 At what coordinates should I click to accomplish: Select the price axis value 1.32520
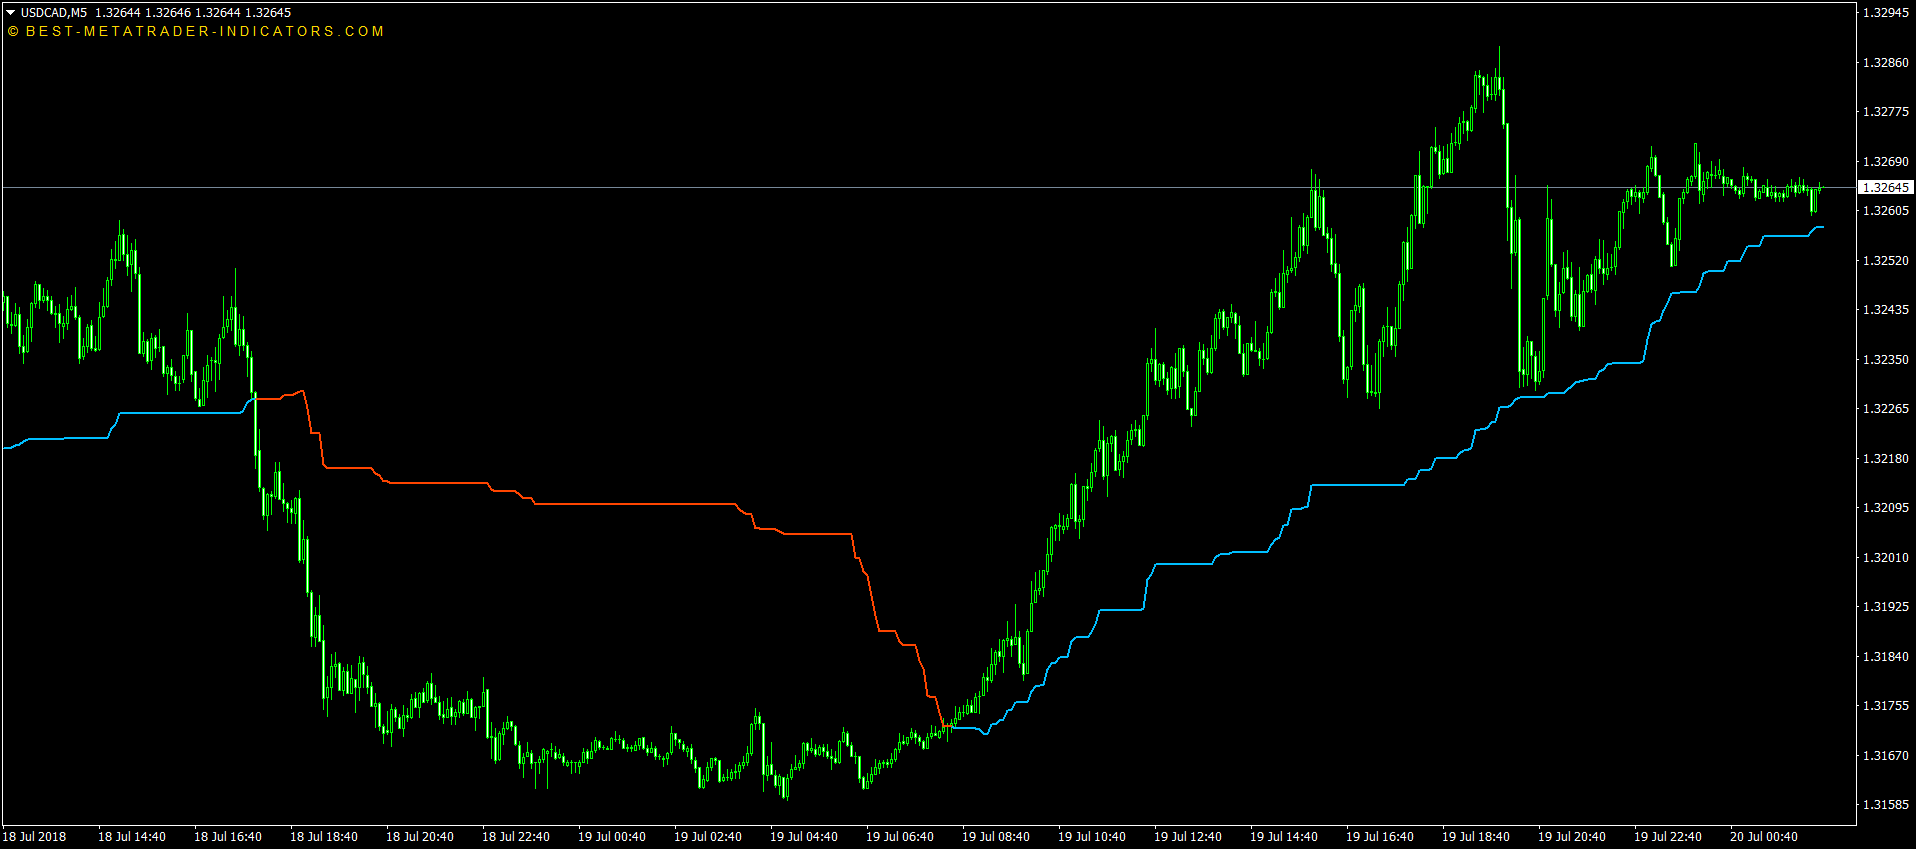[x=1885, y=260]
